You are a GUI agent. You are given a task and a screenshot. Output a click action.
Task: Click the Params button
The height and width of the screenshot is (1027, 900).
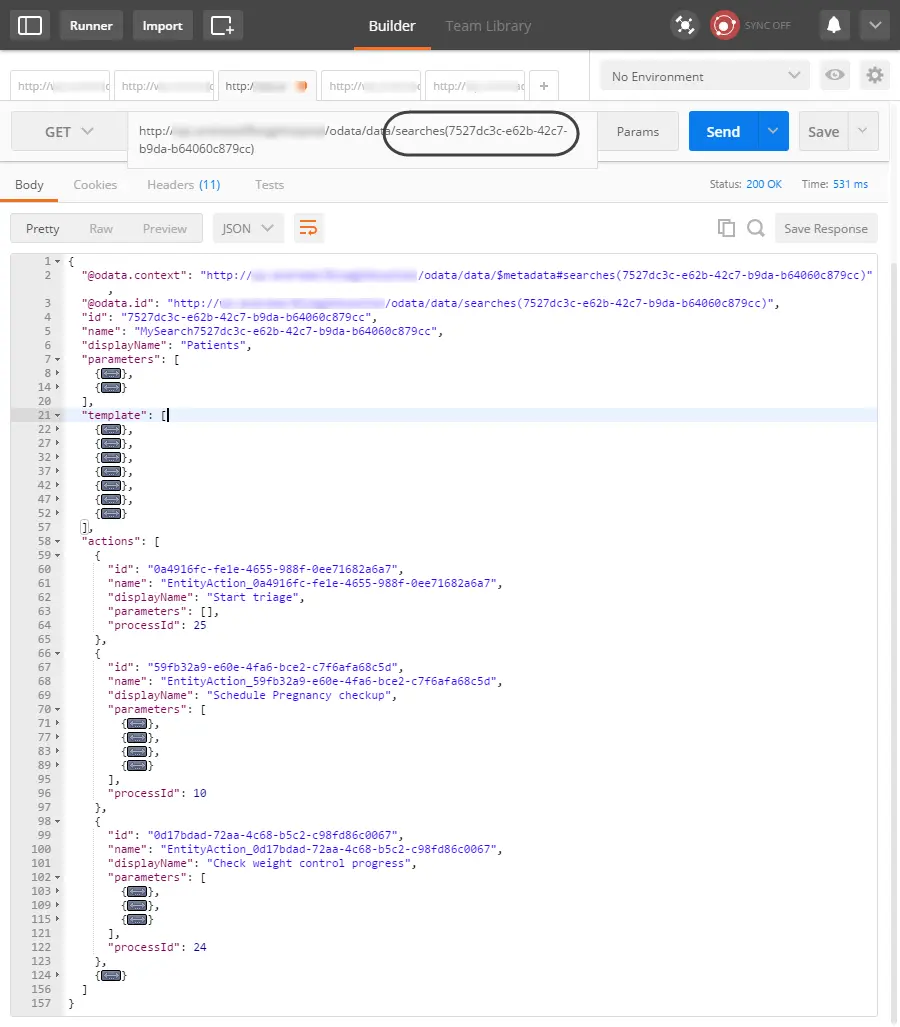pyautogui.click(x=637, y=132)
